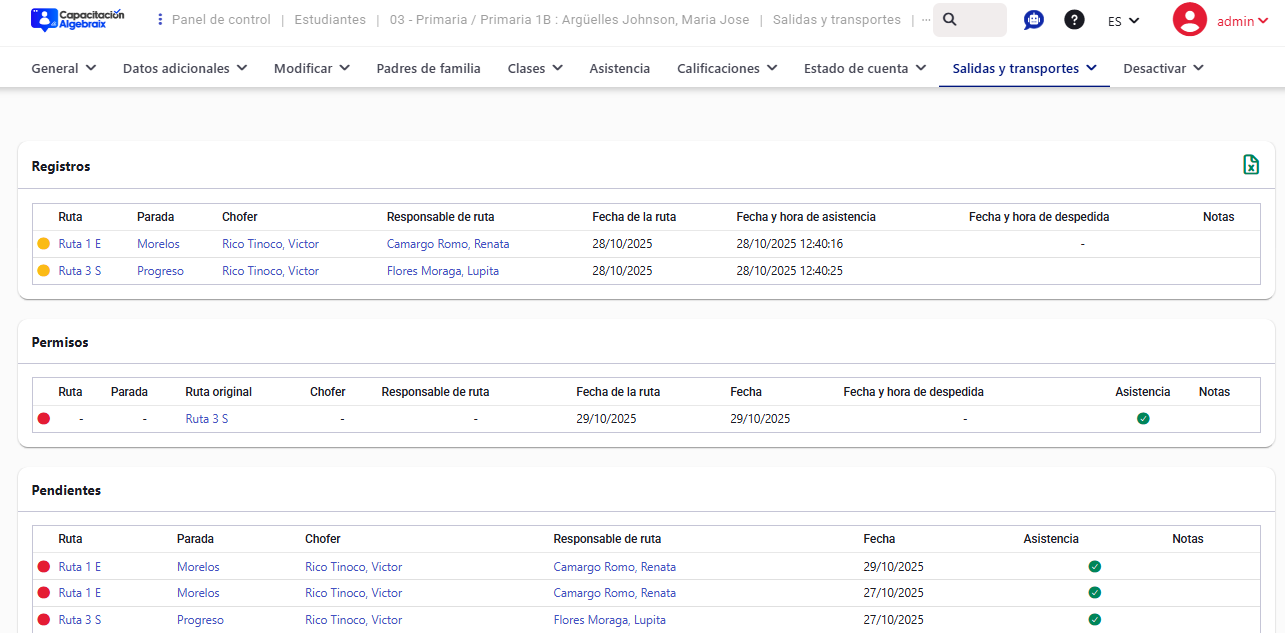Toggle attendance check for Progreso pending row
This screenshot has height=633, width=1285.
point(1095,620)
